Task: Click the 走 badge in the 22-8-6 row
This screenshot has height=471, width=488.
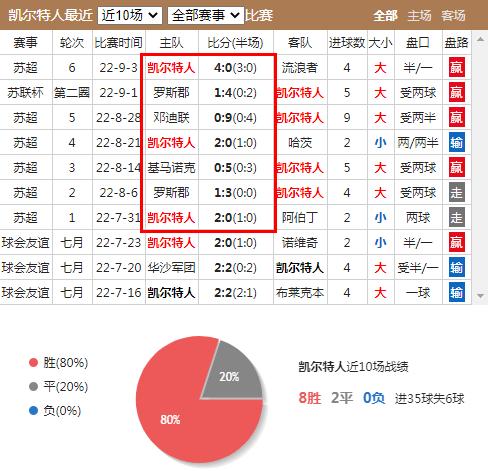Action: tap(456, 192)
